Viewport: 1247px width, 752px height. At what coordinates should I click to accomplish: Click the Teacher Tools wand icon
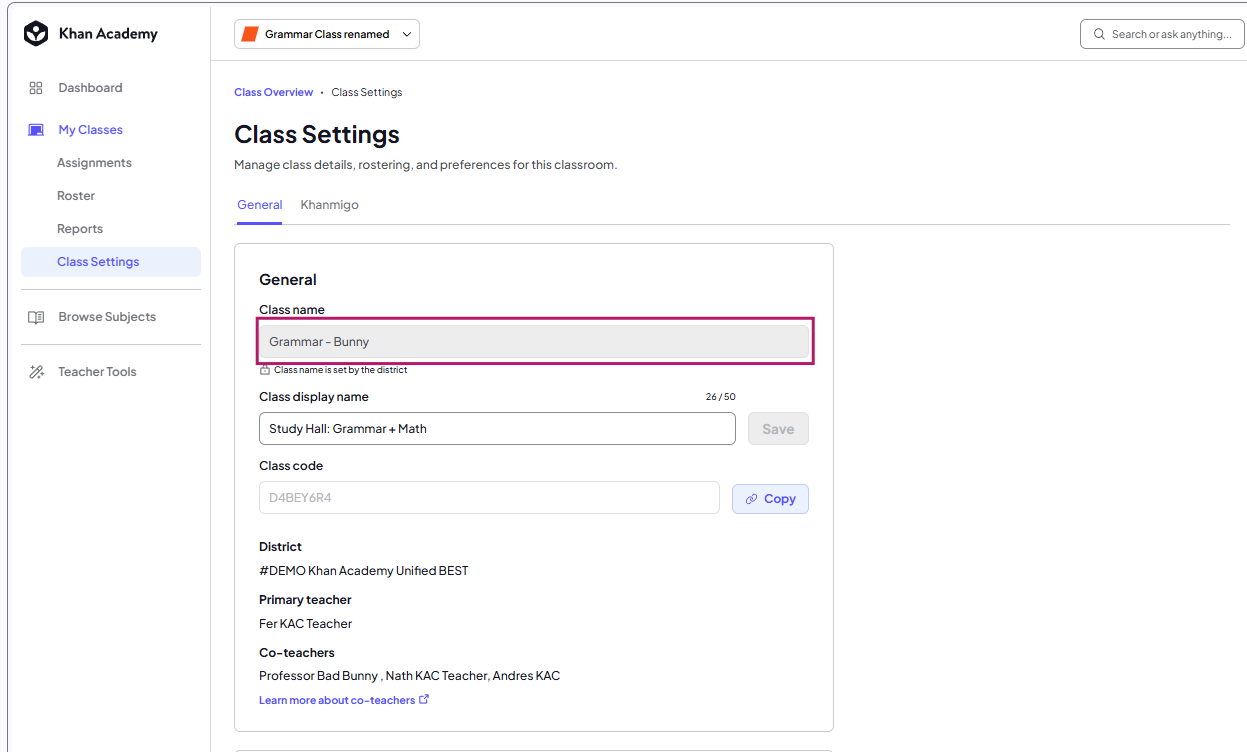(36, 372)
